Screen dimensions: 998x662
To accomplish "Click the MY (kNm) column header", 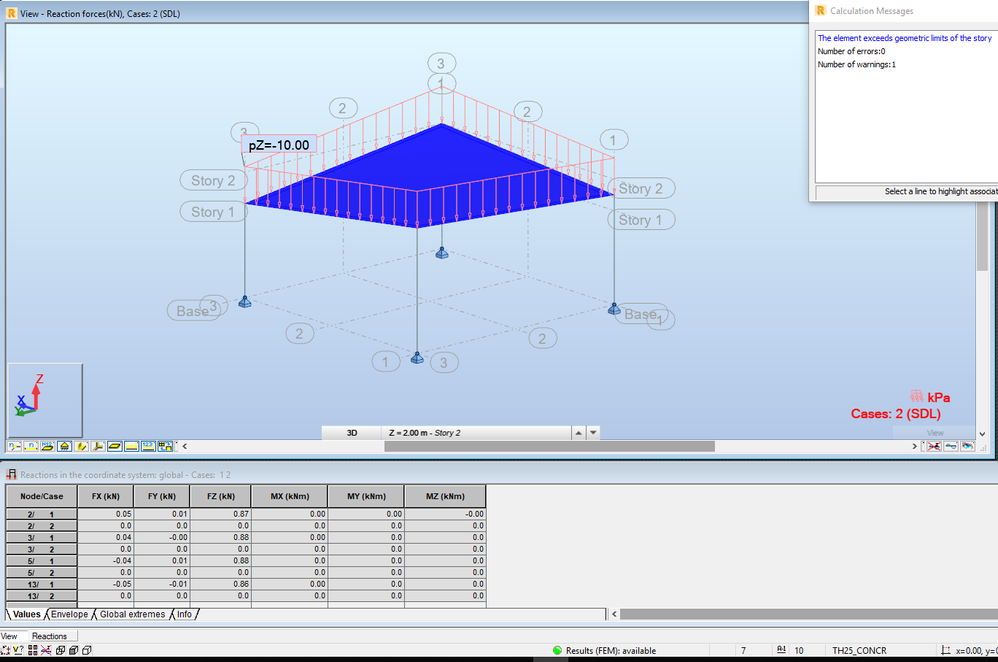I will (x=366, y=496).
